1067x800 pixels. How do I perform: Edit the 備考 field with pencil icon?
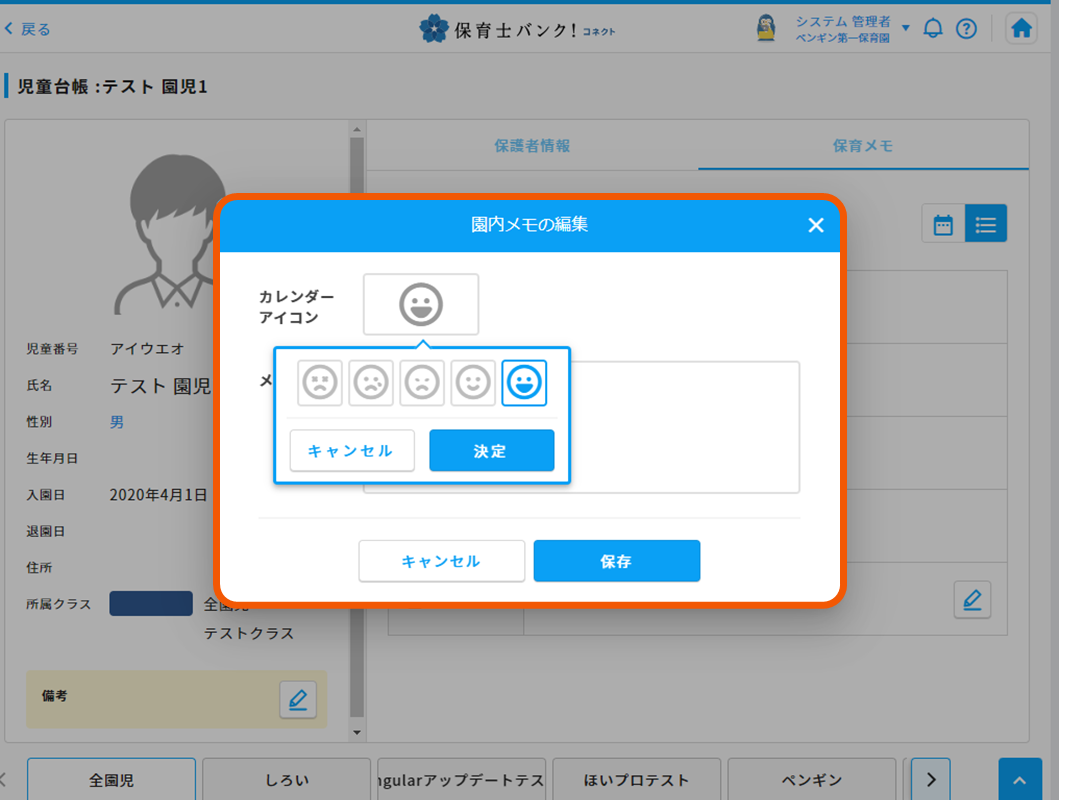[x=297, y=699]
